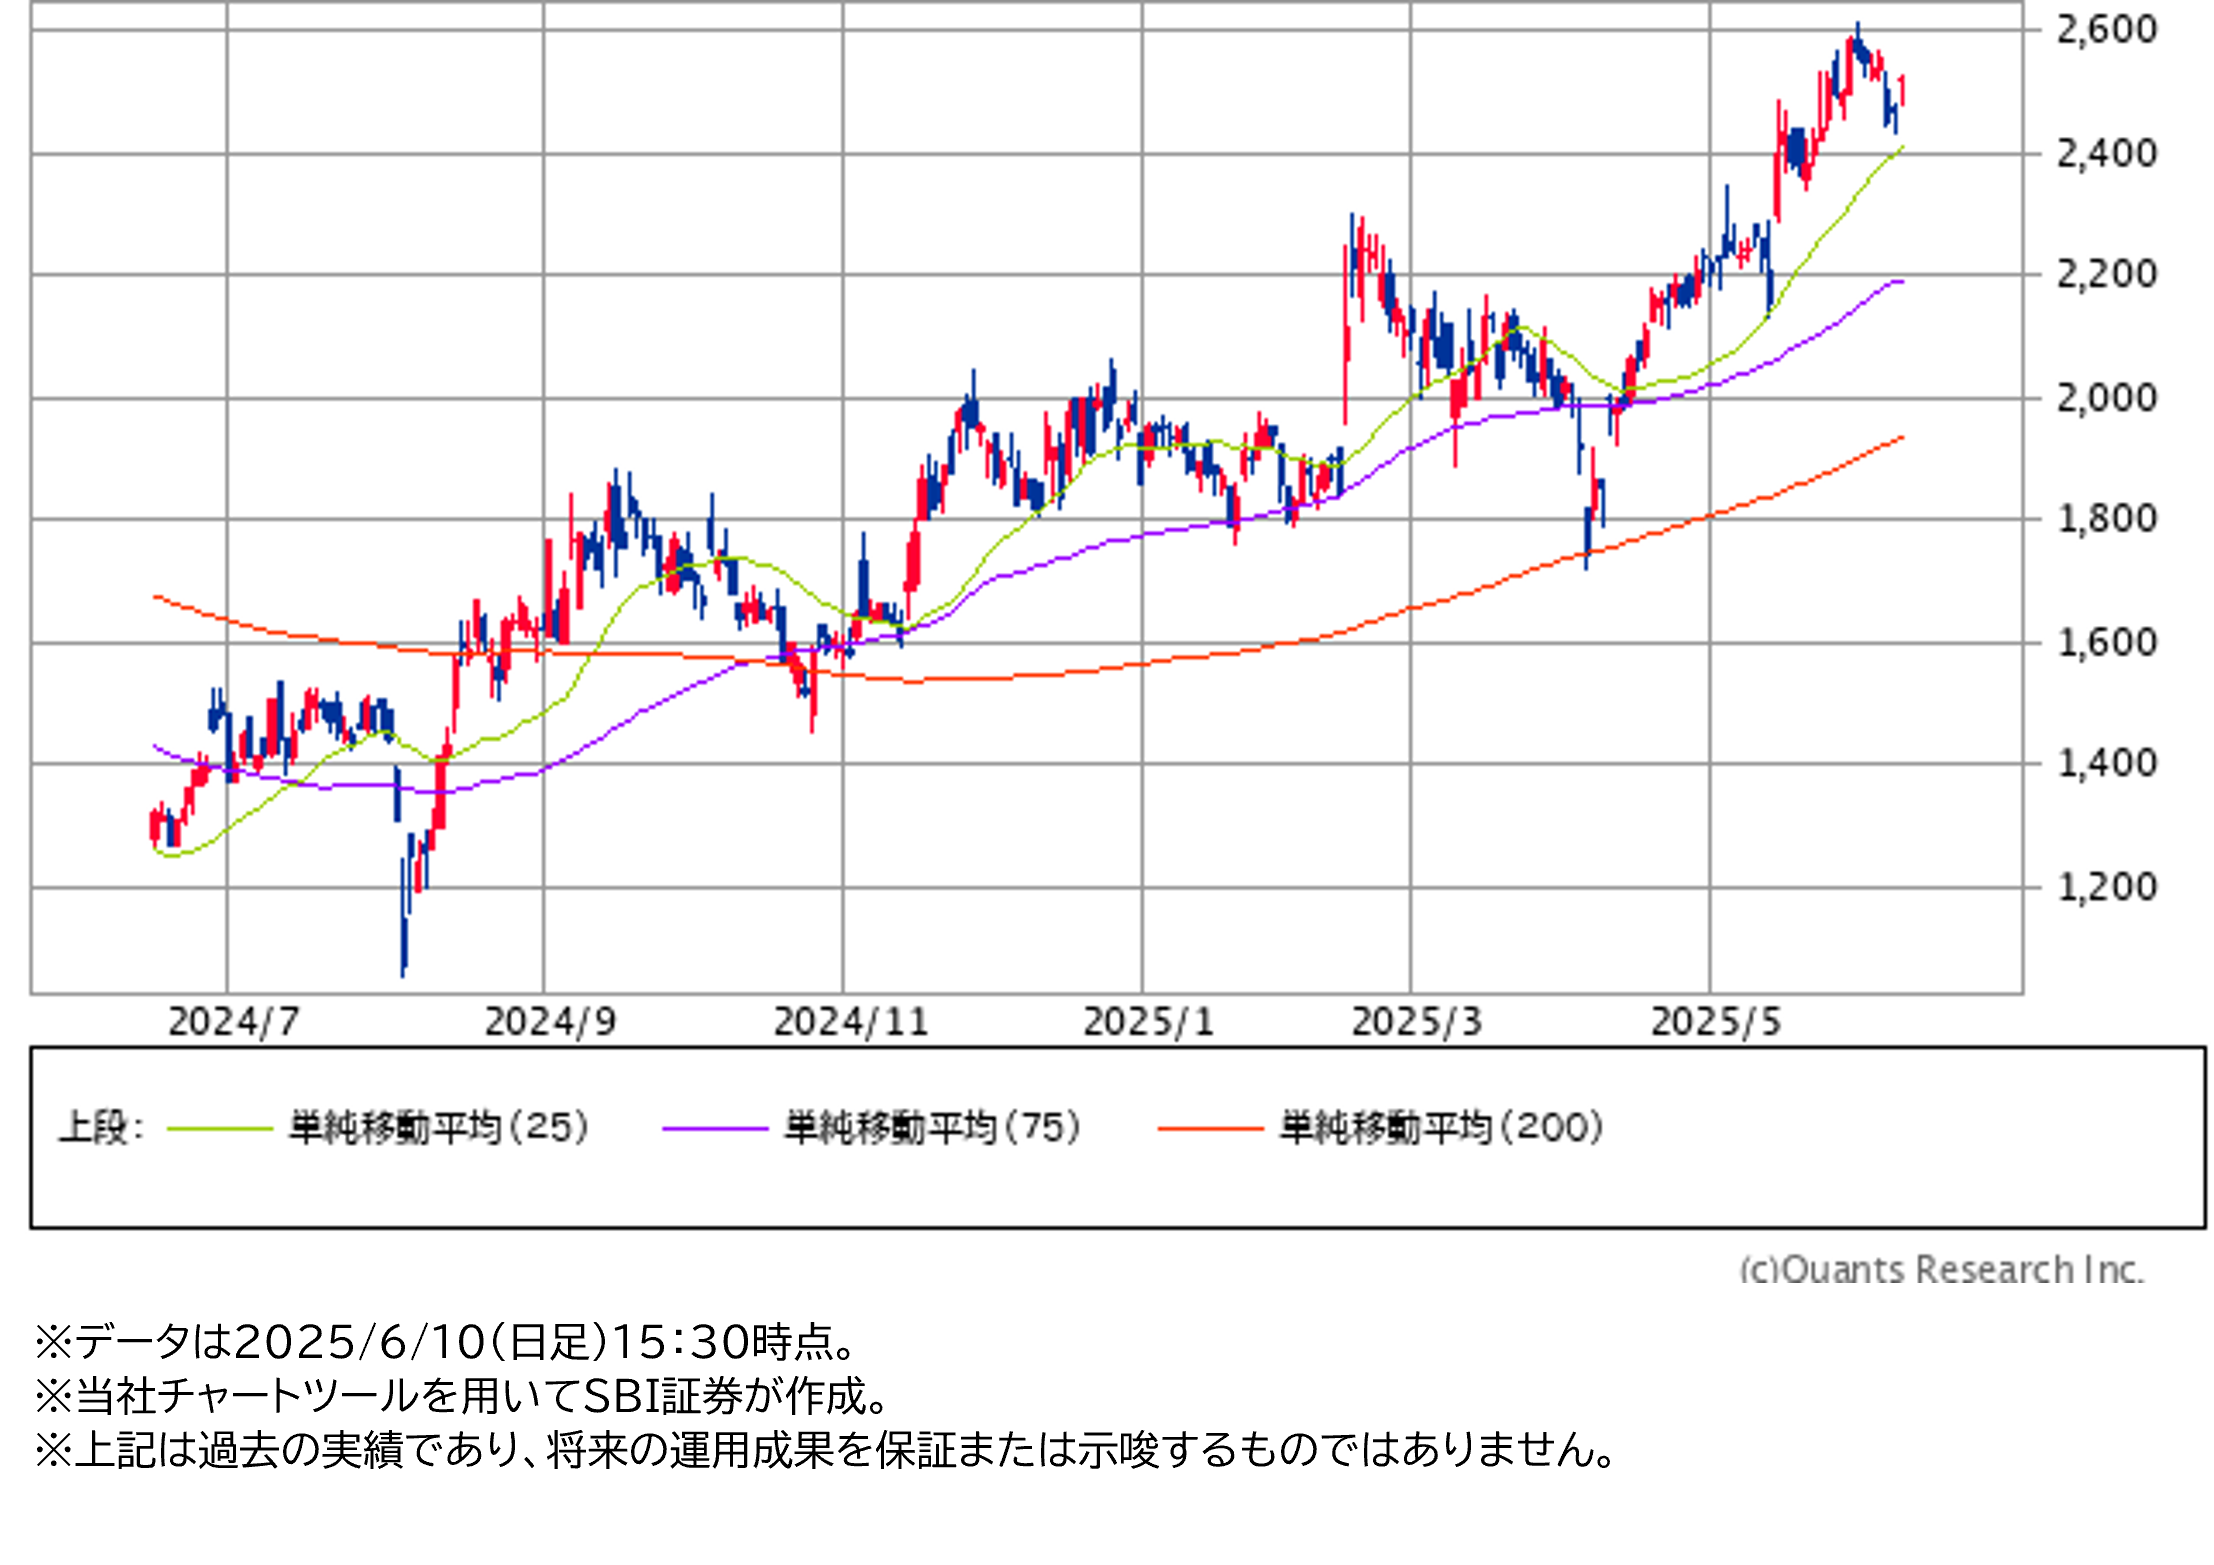Click the 2,600 price axis label
Image resolution: width=2214 pixels, height=1565 pixels.
2106,30
